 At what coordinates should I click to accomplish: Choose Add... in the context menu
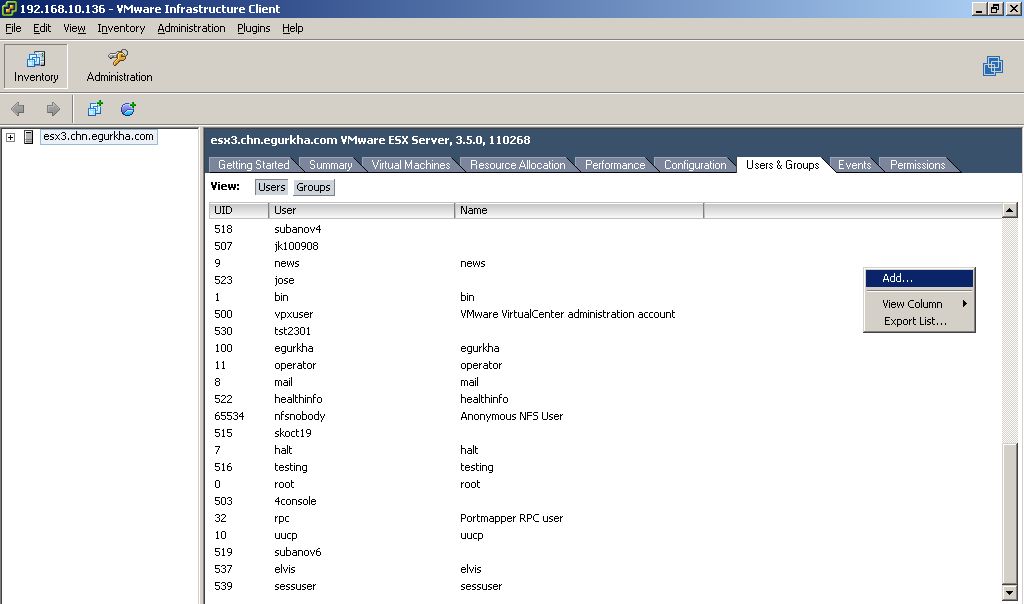(919, 278)
